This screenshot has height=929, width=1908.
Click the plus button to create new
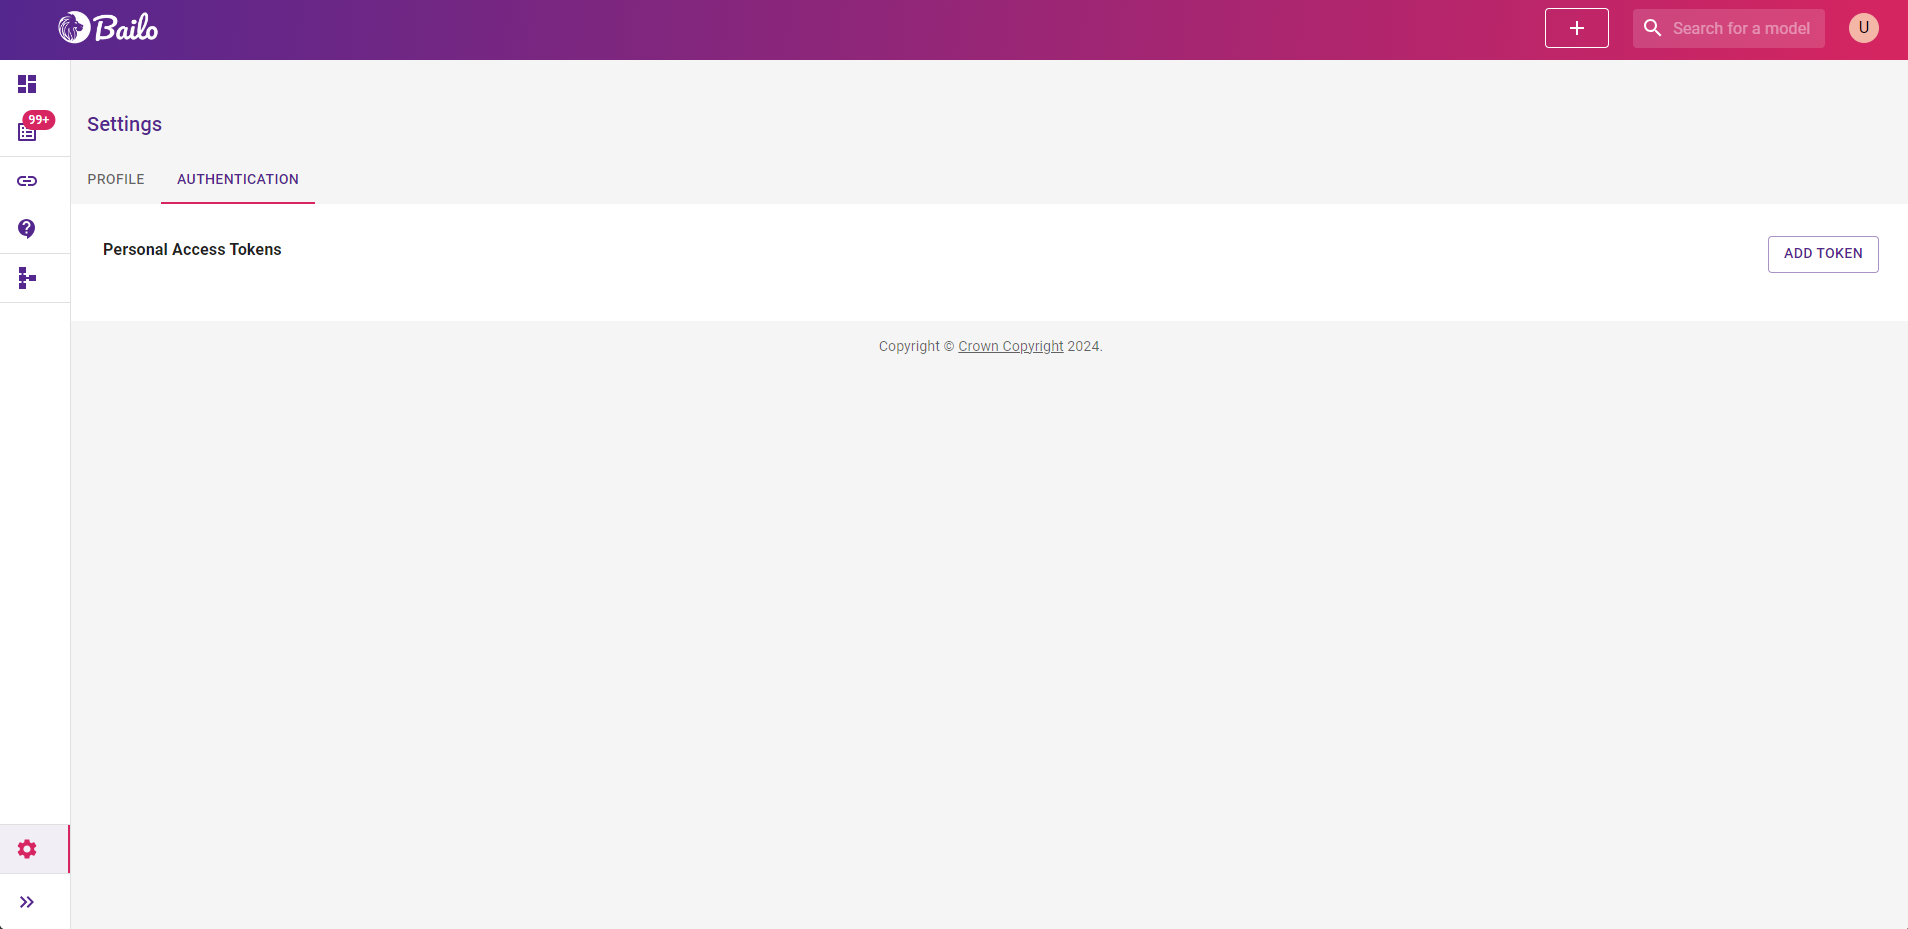pyautogui.click(x=1577, y=28)
